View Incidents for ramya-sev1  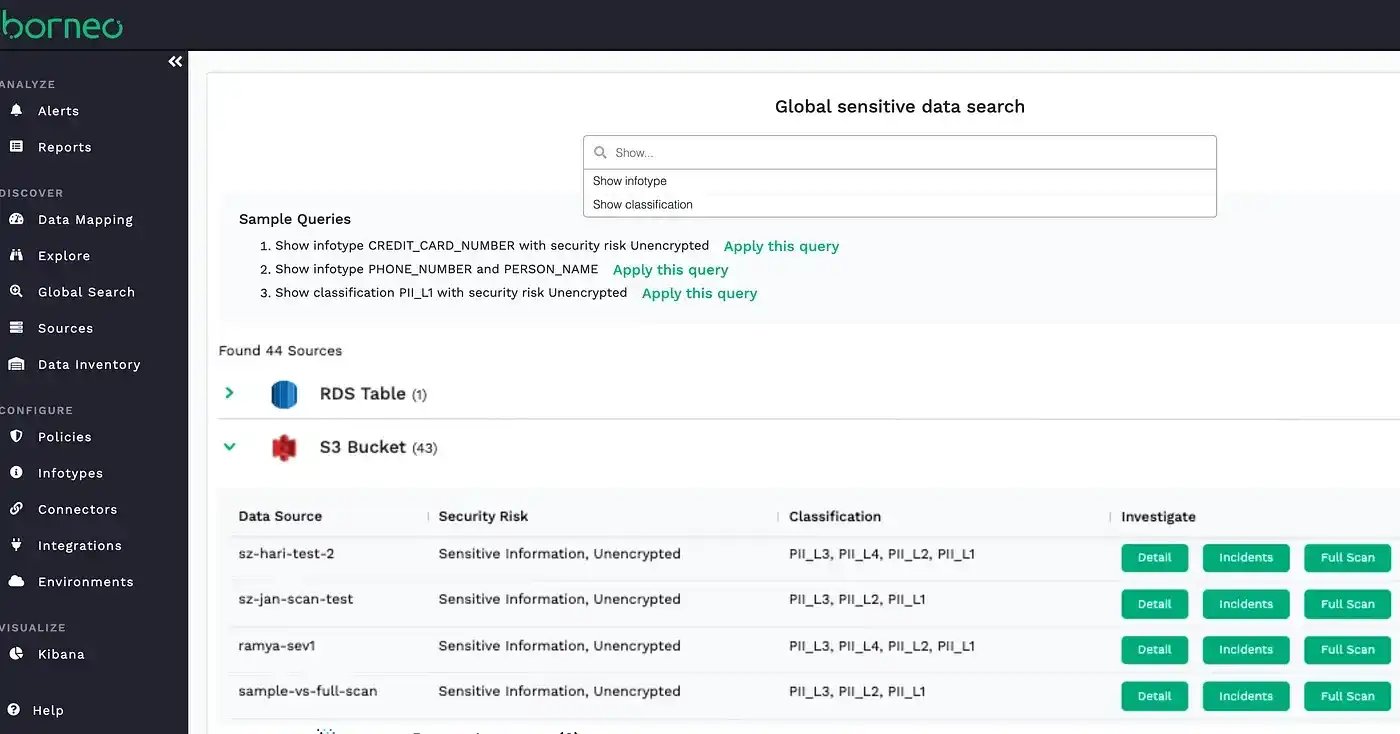pyautogui.click(x=1246, y=650)
